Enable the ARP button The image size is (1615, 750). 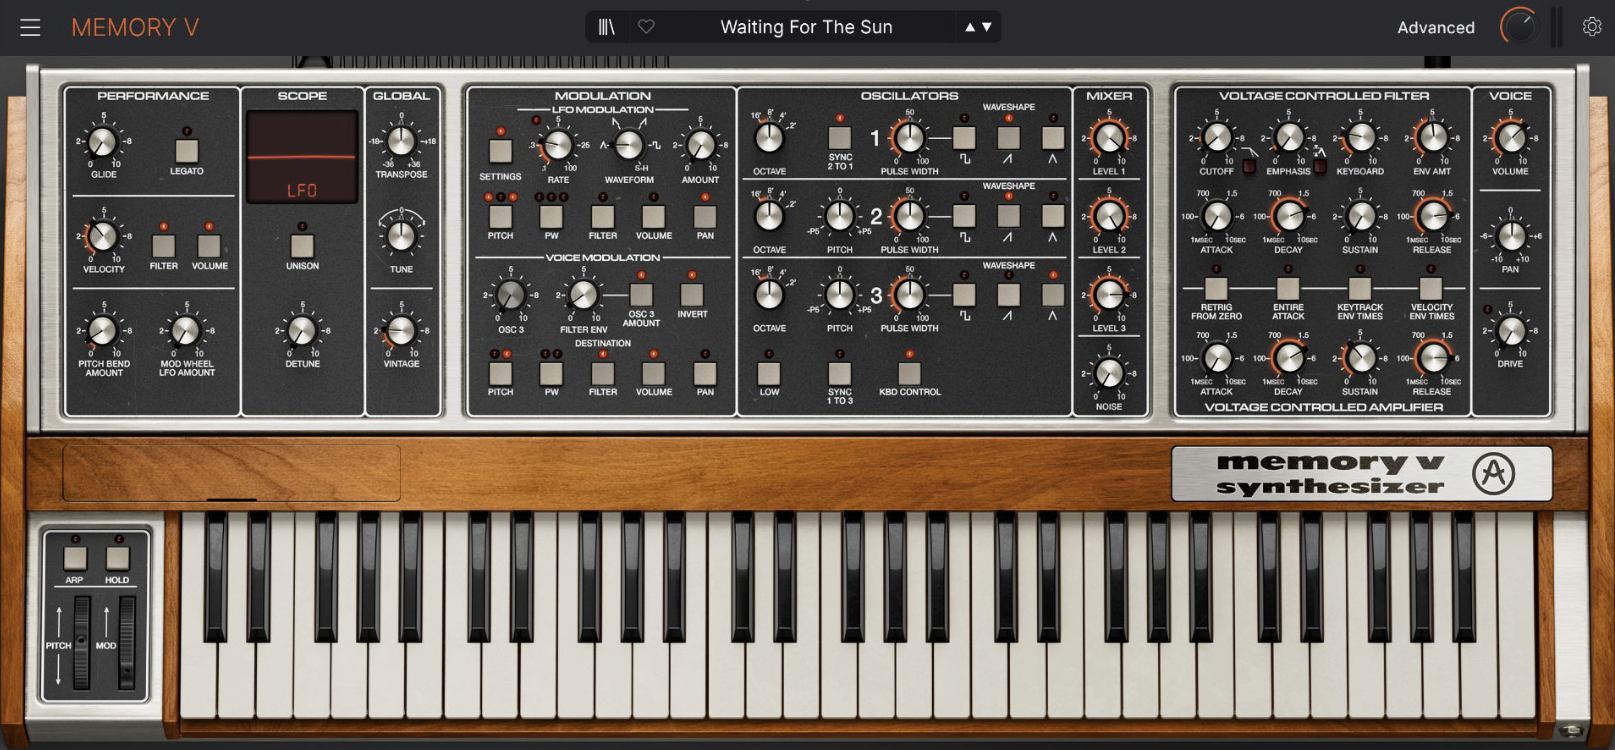75,558
